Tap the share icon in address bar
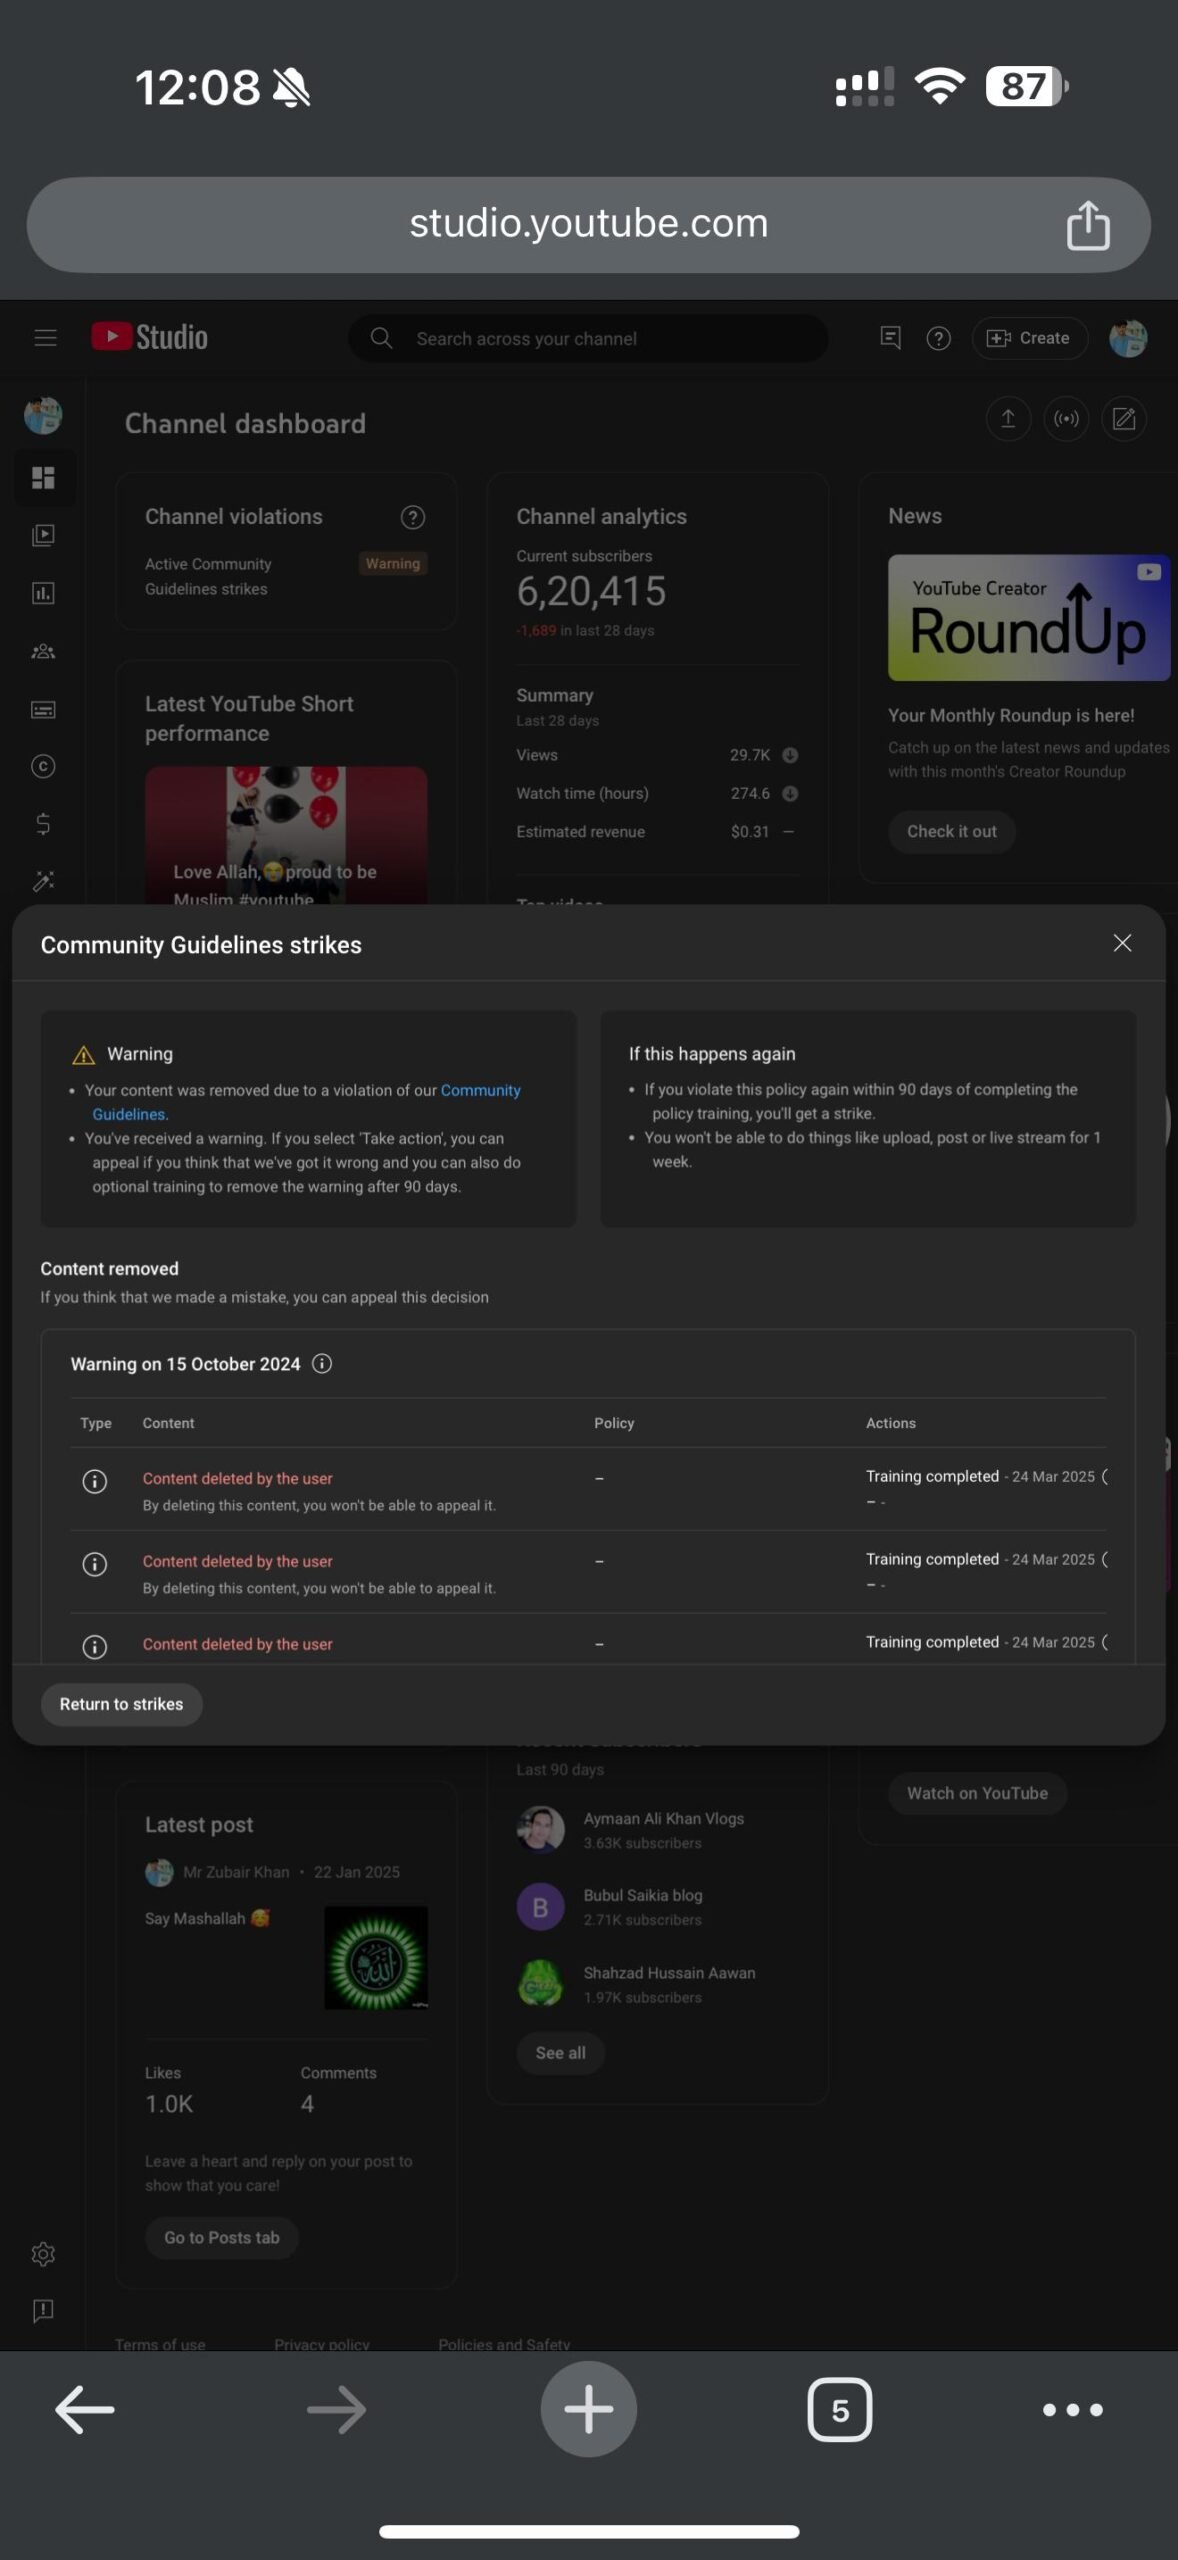 coord(1088,225)
